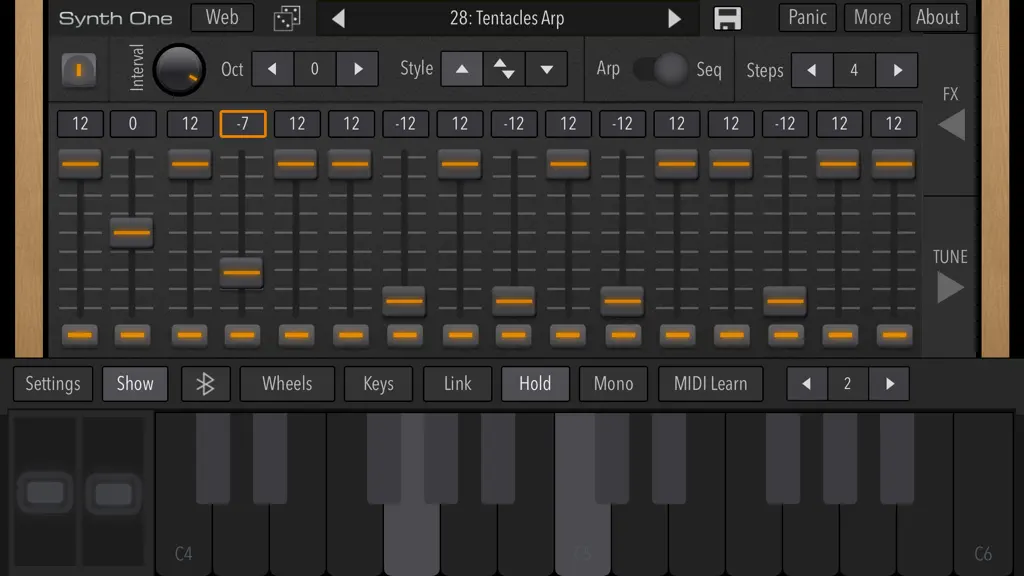Toggle step 8 on/off button

click(x=460, y=335)
